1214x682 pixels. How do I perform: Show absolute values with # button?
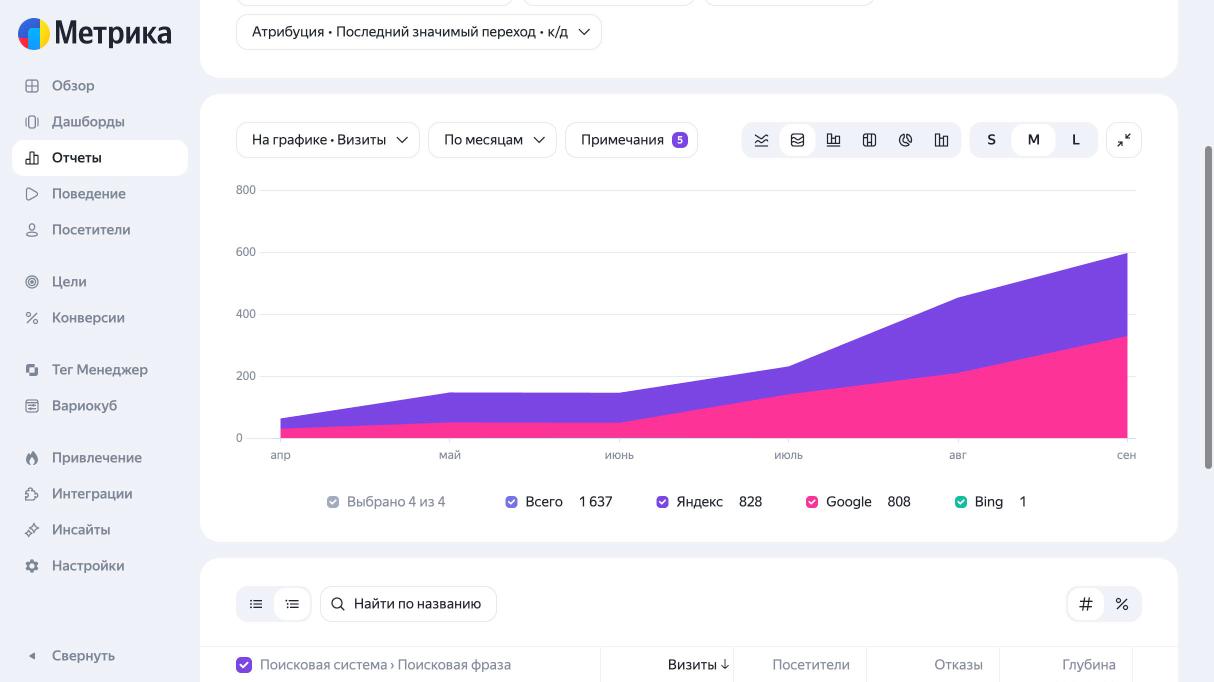[1086, 604]
